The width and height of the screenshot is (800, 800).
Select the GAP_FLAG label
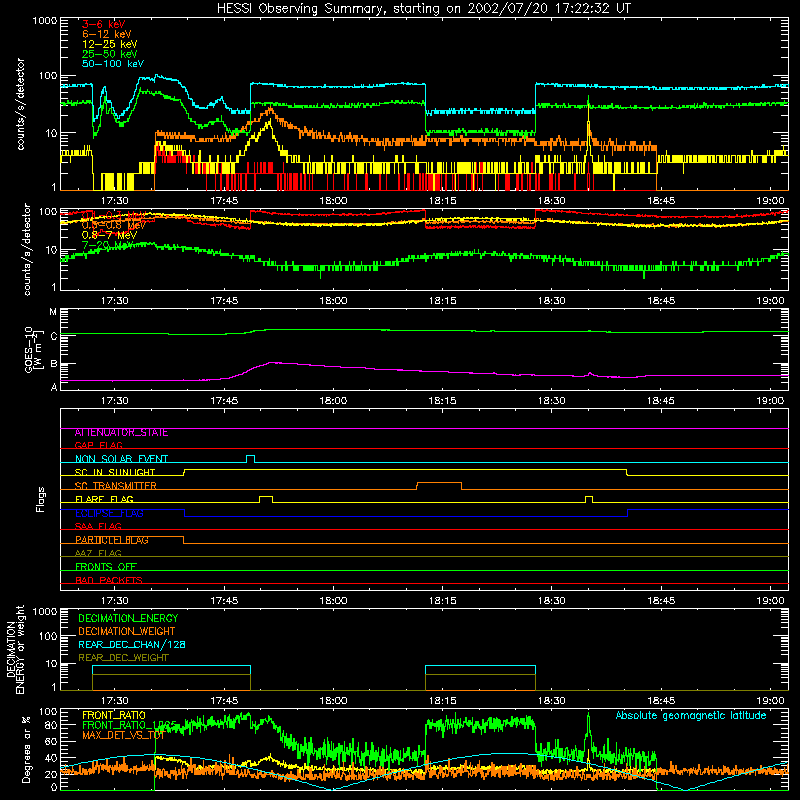point(98,445)
